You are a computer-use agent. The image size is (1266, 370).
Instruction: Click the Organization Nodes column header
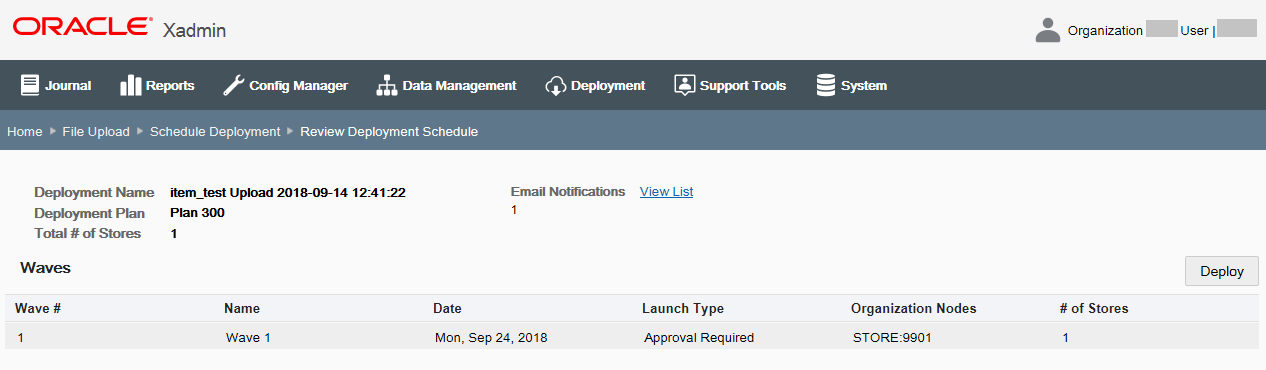(x=914, y=308)
